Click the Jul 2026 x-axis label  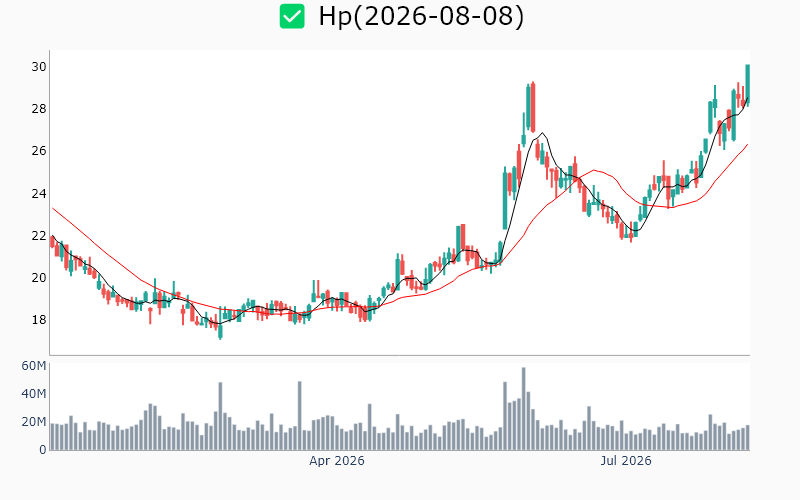(x=626, y=461)
